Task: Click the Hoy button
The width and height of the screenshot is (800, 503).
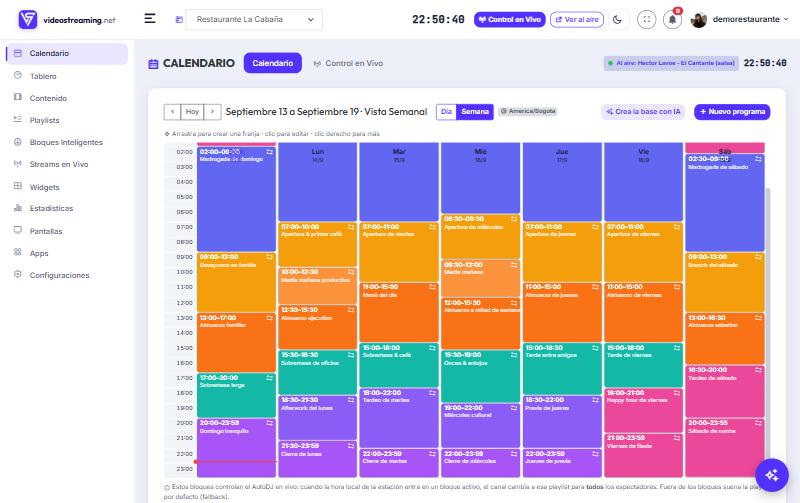Action: (x=192, y=112)
